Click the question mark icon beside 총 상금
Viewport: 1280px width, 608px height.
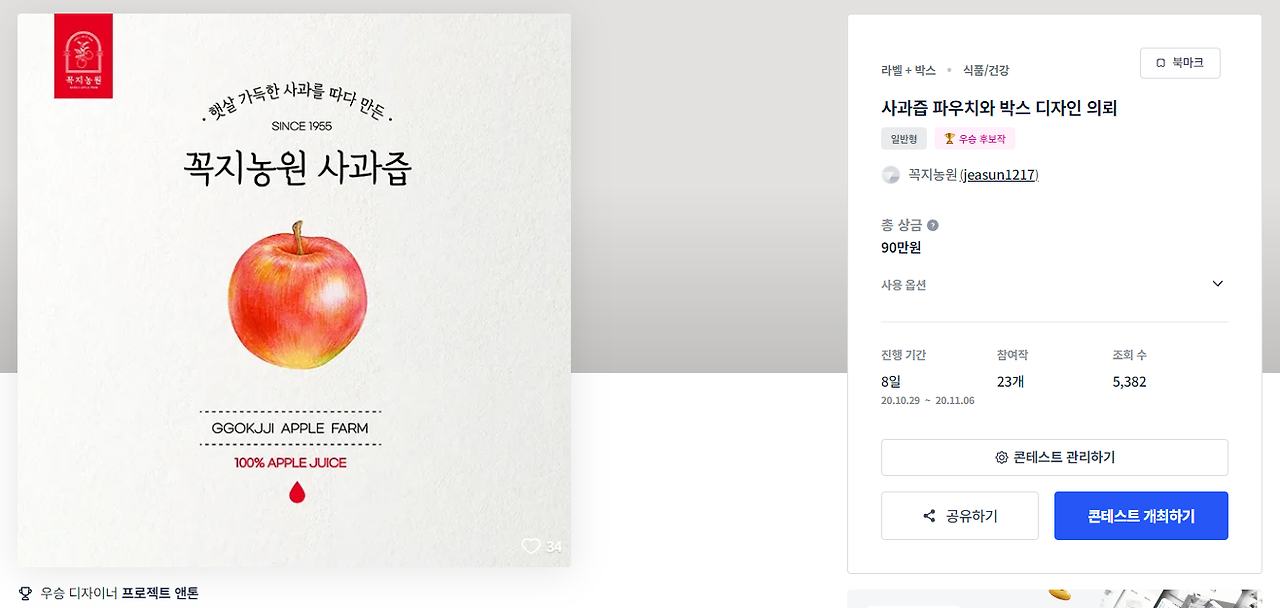coord(933,226)
